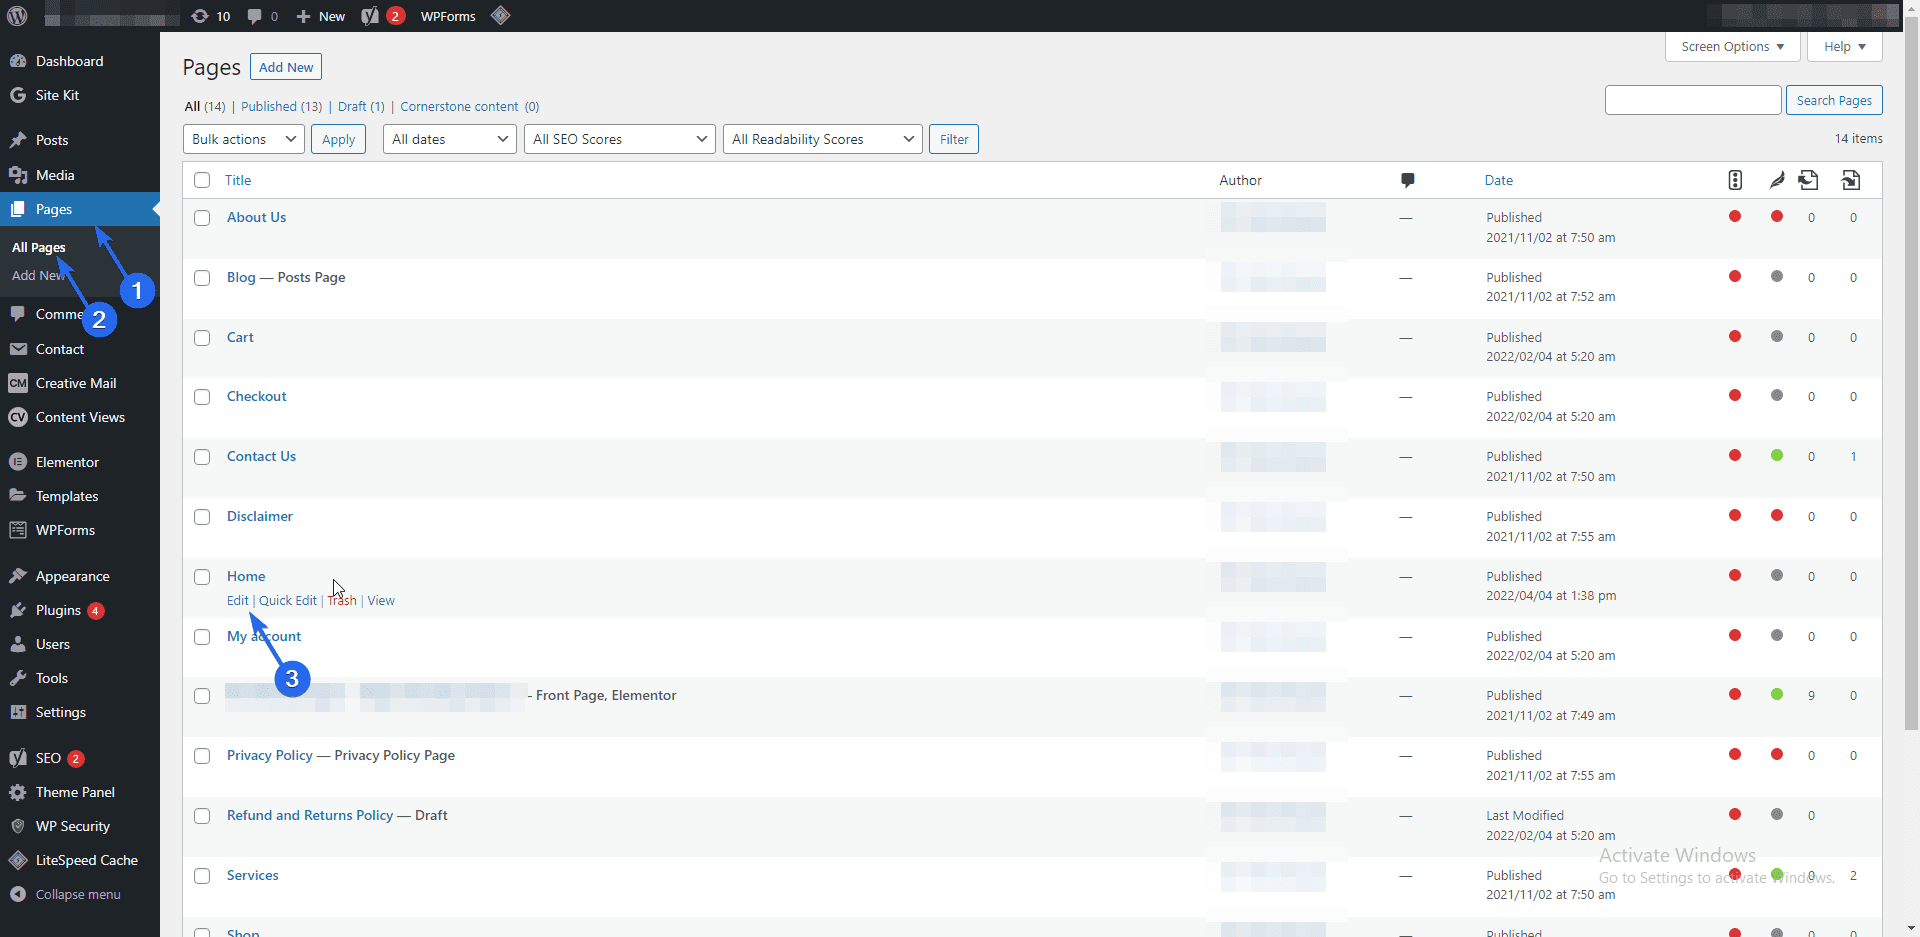This screenshot has width=1920, height=937.
Task: Open the Services page title link
Action: (x=252, y=875)
